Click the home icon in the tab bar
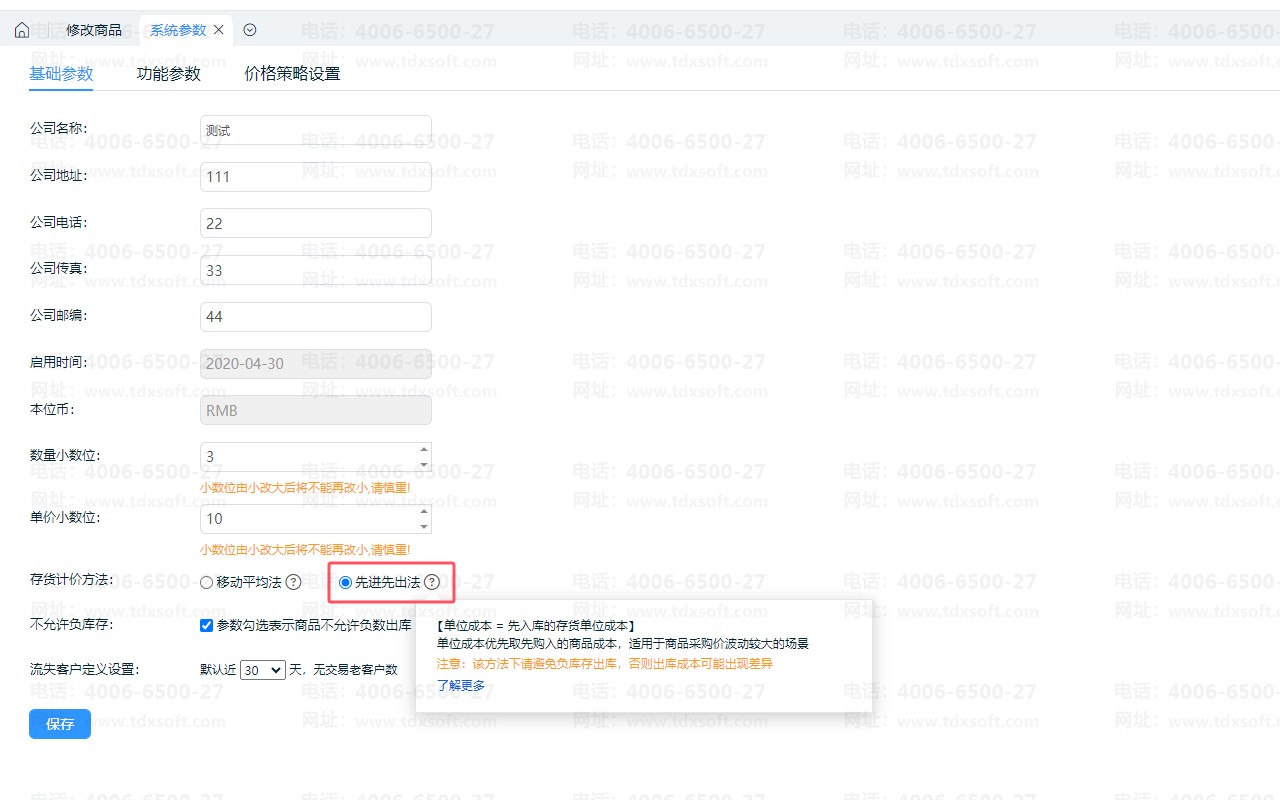This screenshot has width=1280, height=800. coord(21,30)
